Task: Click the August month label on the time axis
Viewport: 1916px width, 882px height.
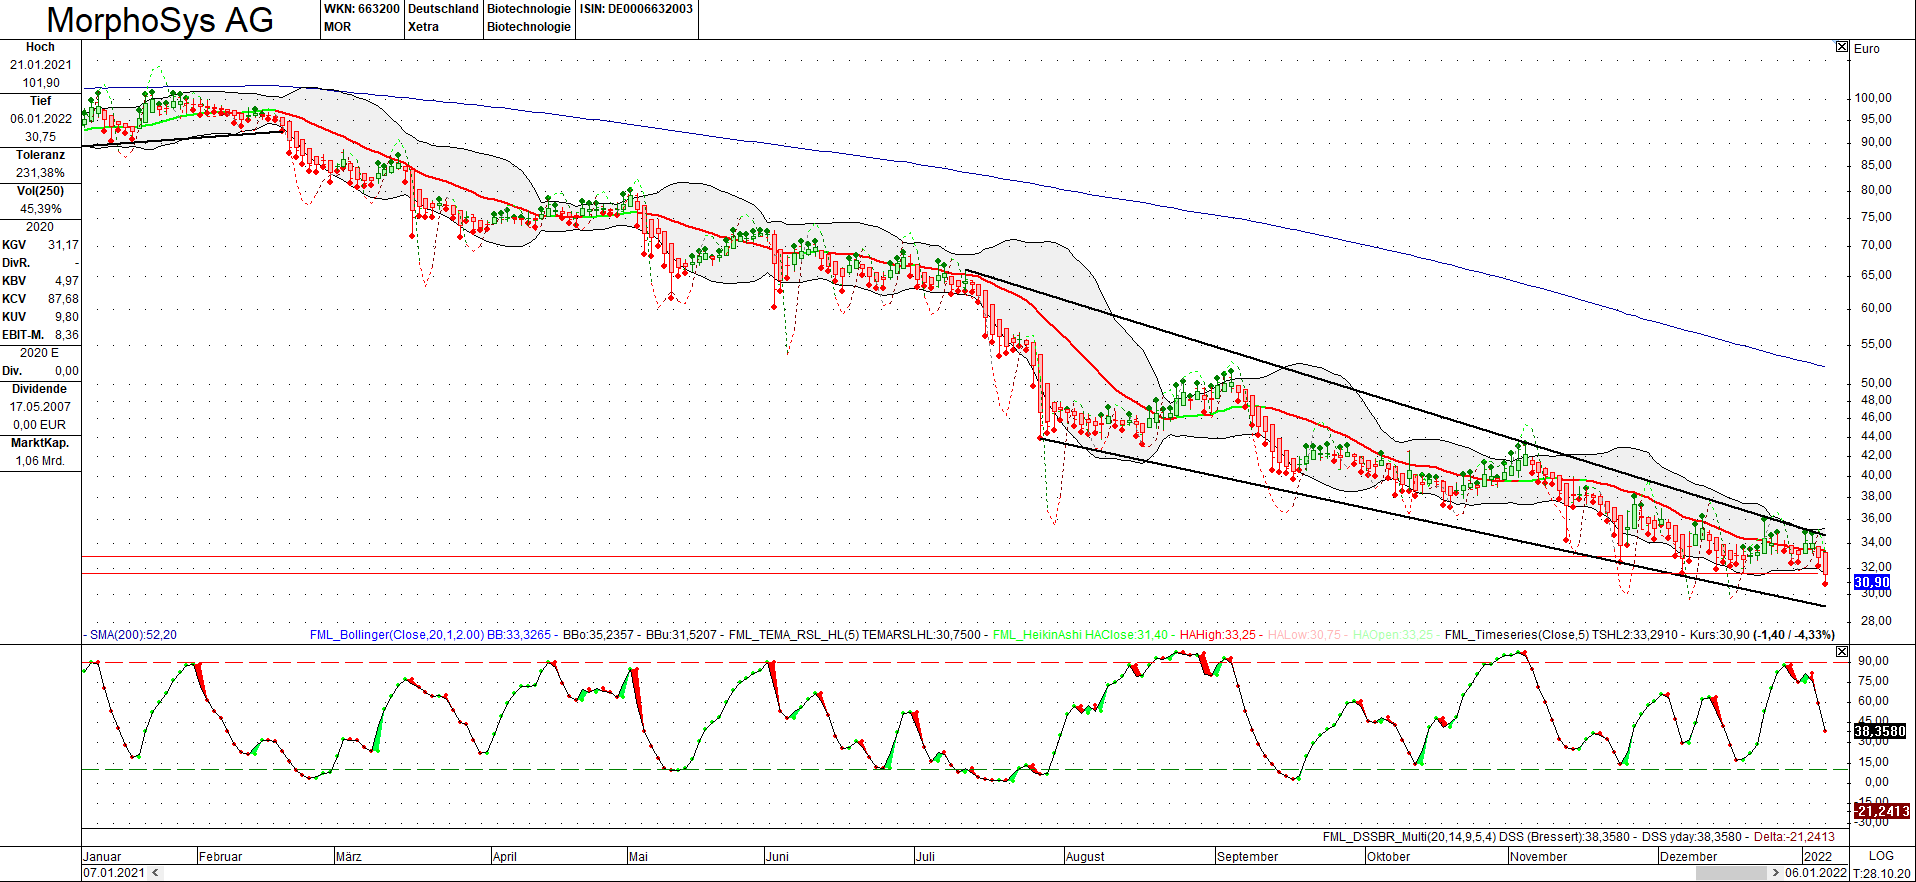Action: [x=1085, y=857]
